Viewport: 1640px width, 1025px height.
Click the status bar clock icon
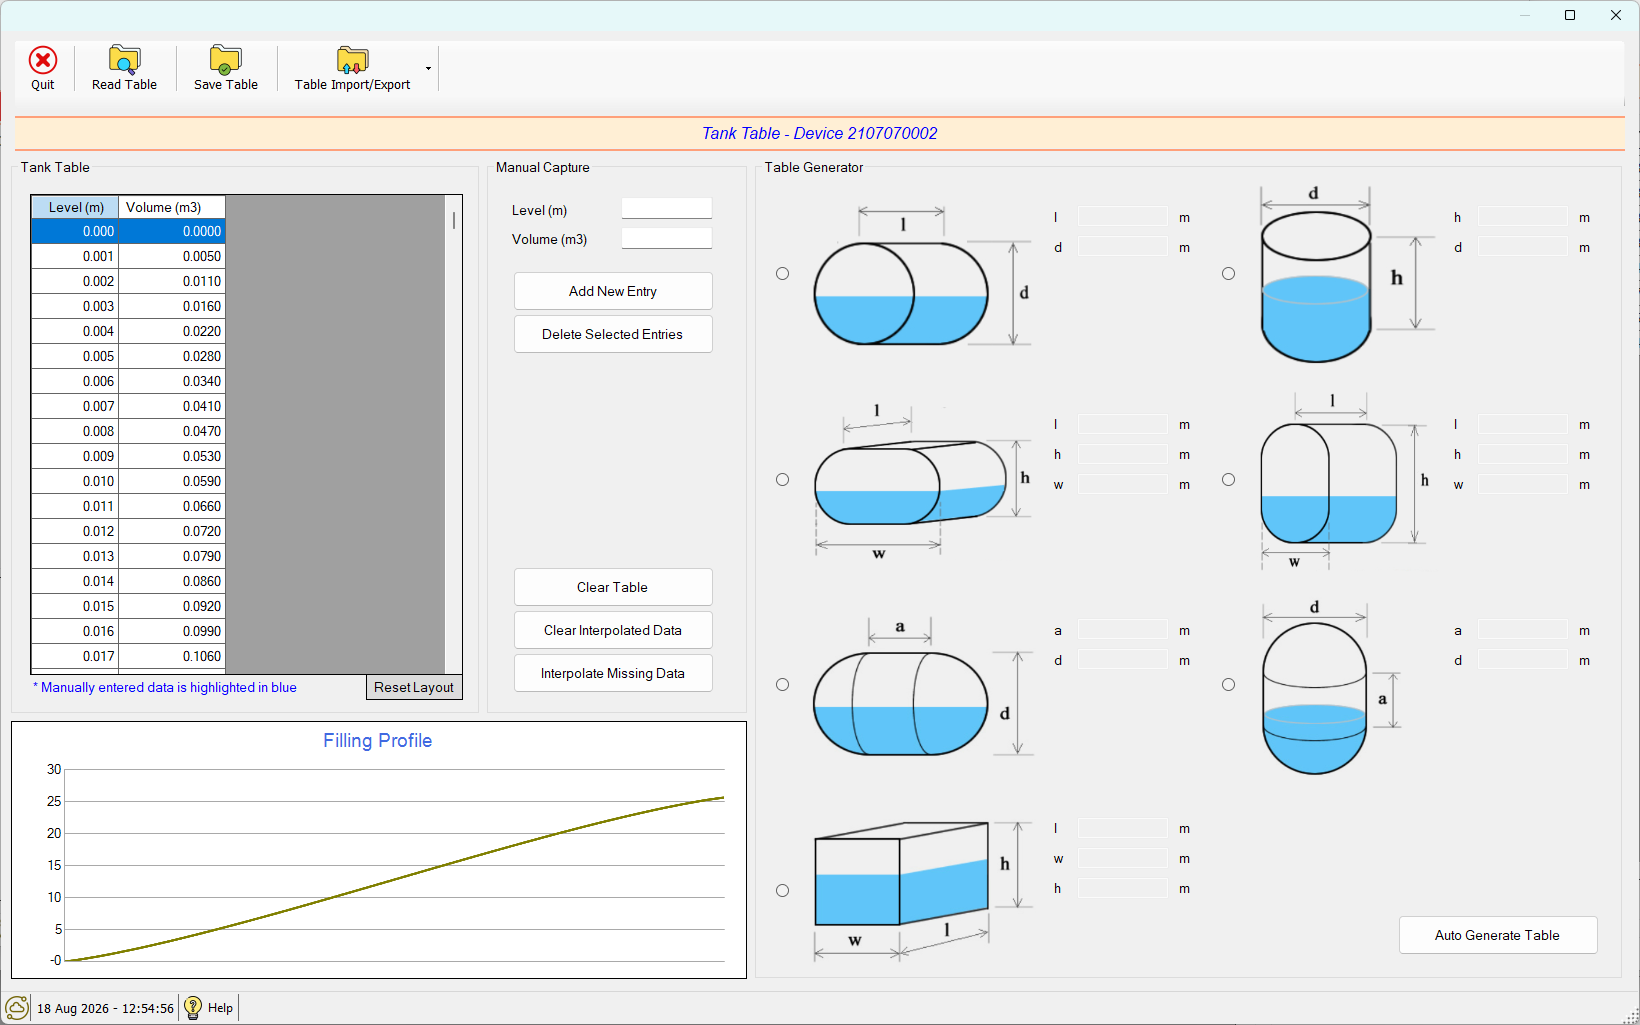point(17,1008)
